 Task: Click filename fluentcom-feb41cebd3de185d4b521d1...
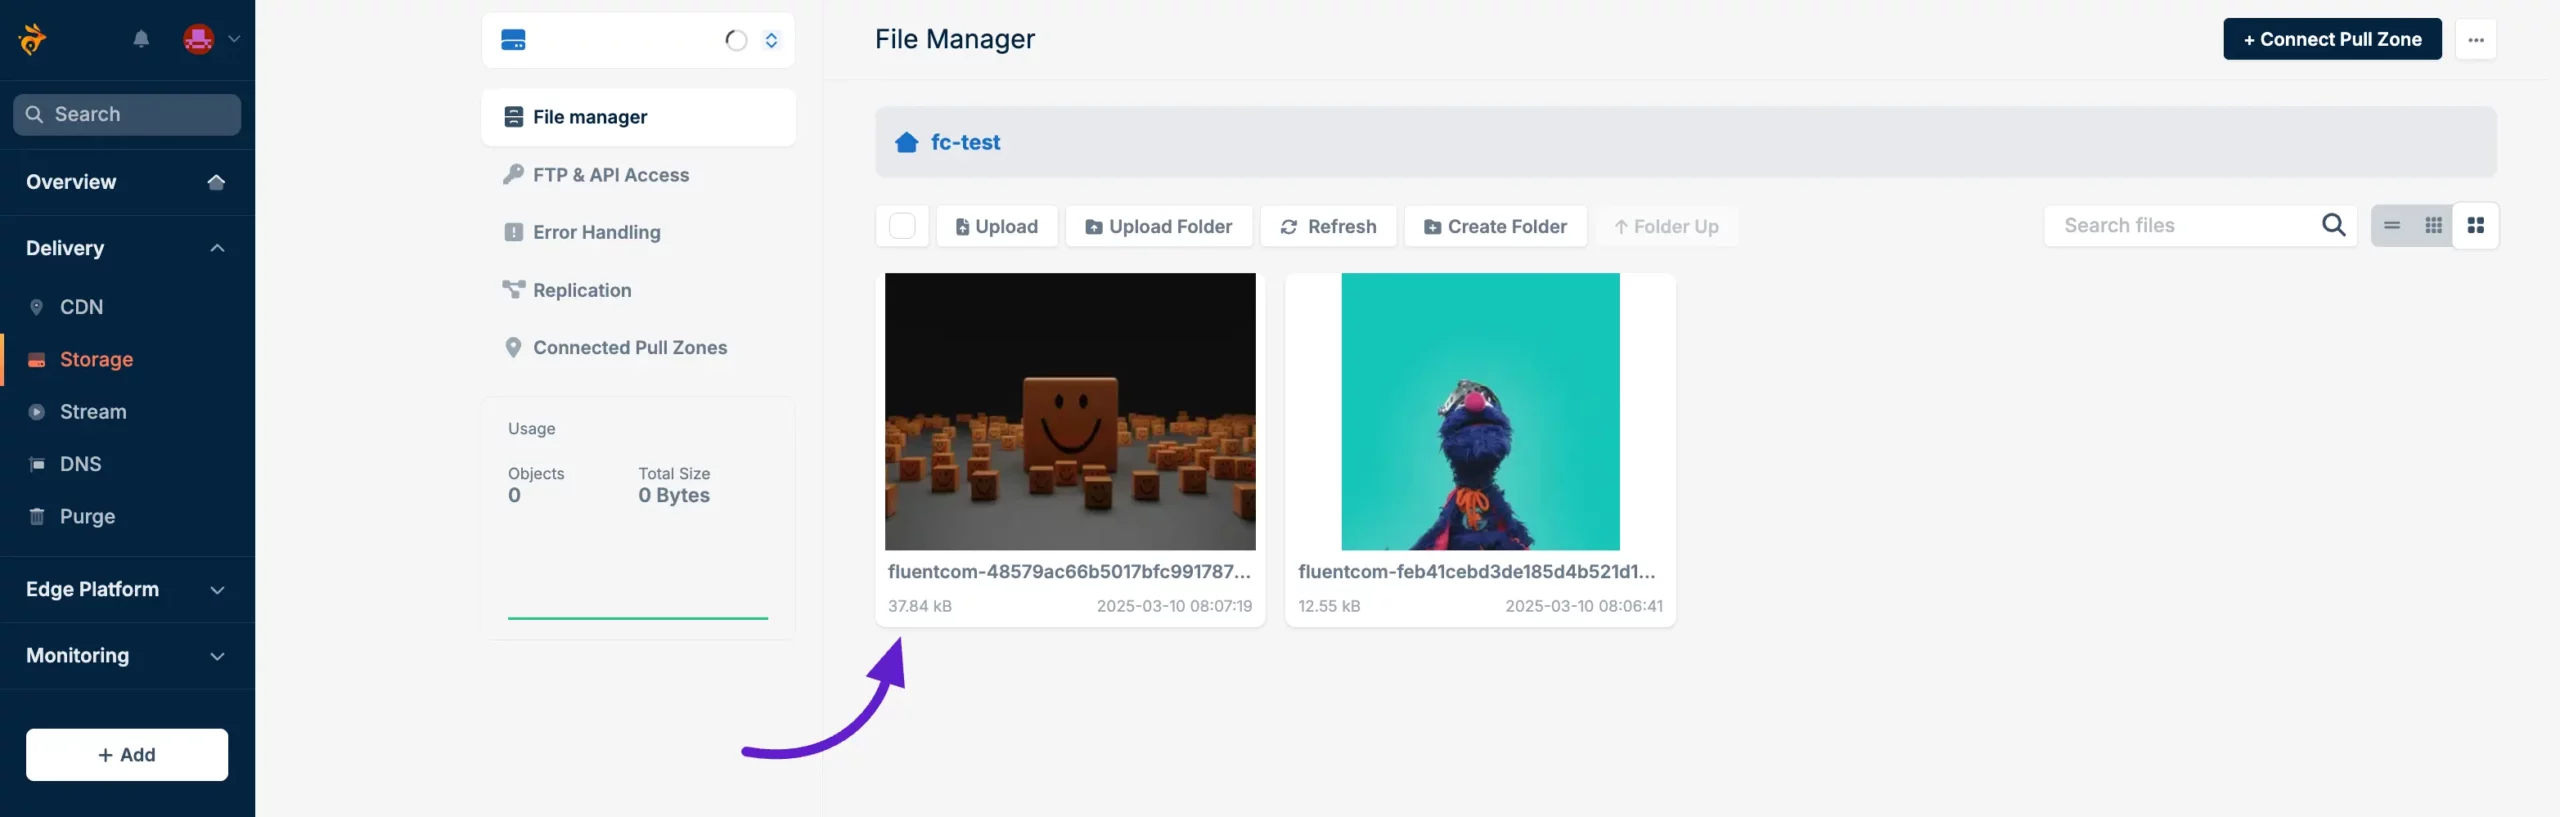[x=1477, y=571]
